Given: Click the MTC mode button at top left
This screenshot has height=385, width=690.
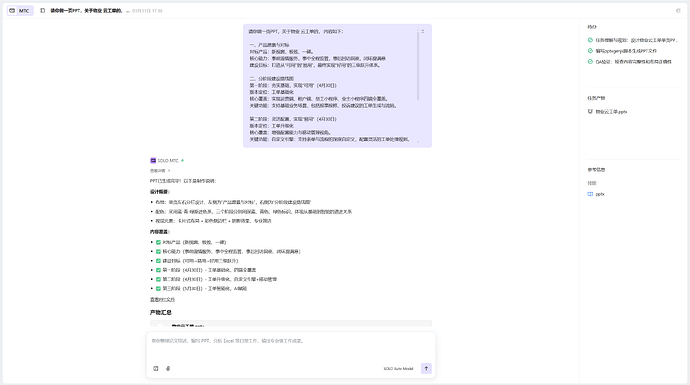Looking at the screenshot, I should pyautogui.click(x=20, y=11).
